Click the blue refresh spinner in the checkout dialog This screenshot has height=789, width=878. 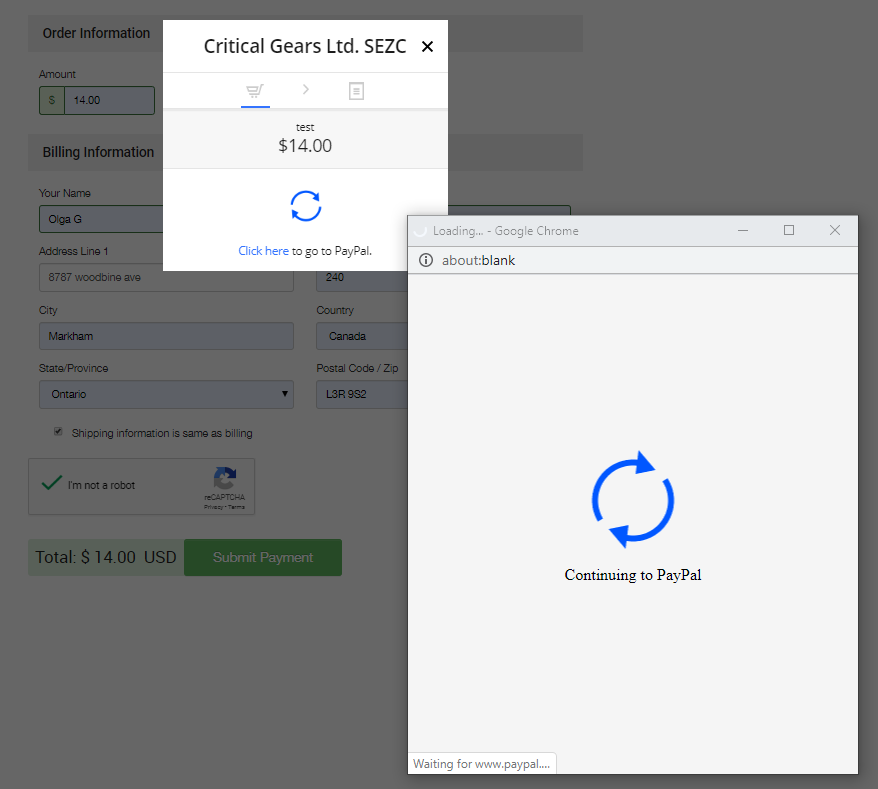tap(306, 206)
